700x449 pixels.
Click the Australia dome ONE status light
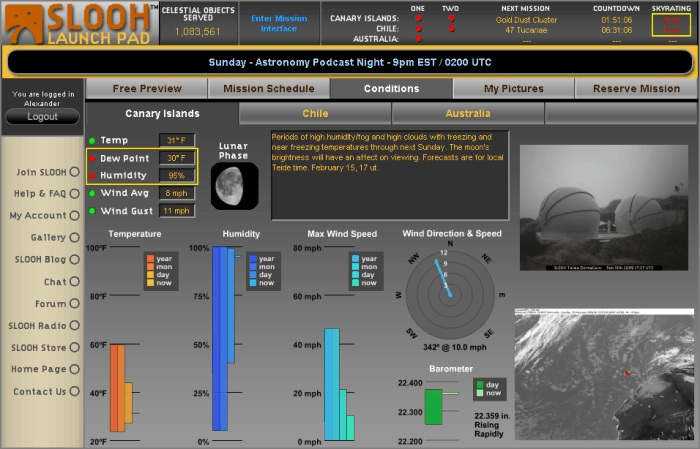(418, 39)
